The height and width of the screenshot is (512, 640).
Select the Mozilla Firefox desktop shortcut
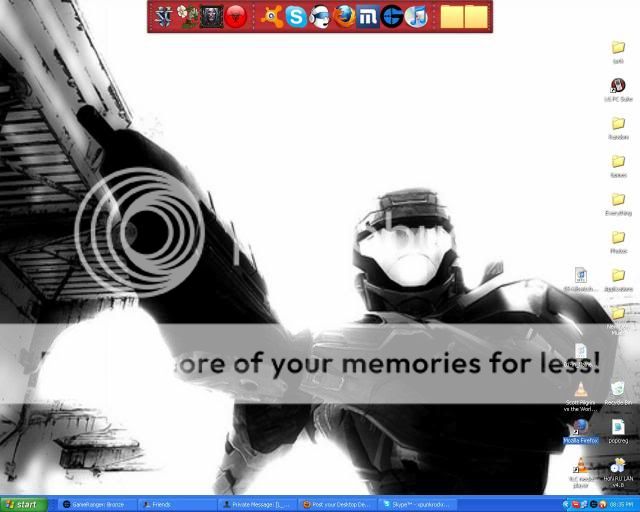(x=580, y=427)
